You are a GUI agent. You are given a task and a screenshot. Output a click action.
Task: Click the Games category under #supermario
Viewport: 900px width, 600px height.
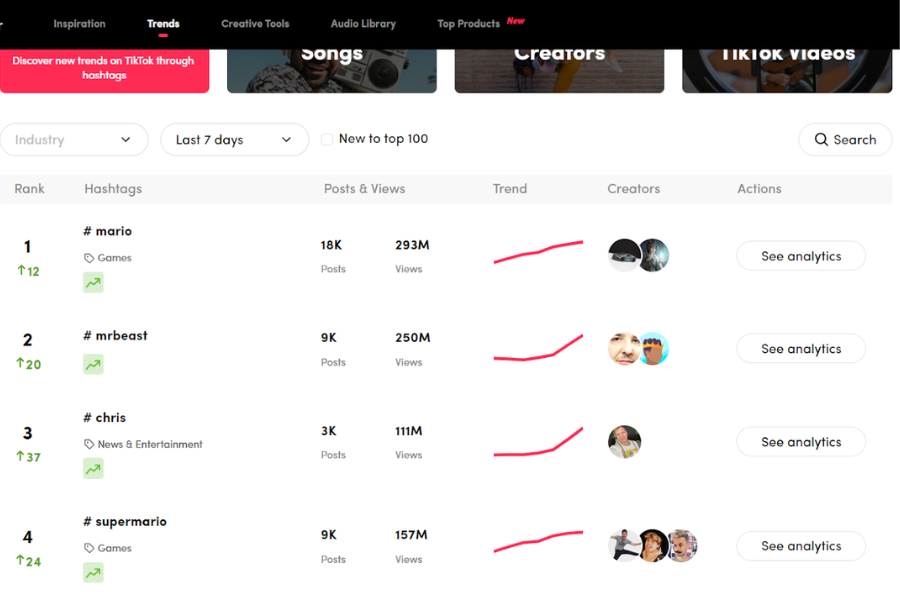click(114, 548)
